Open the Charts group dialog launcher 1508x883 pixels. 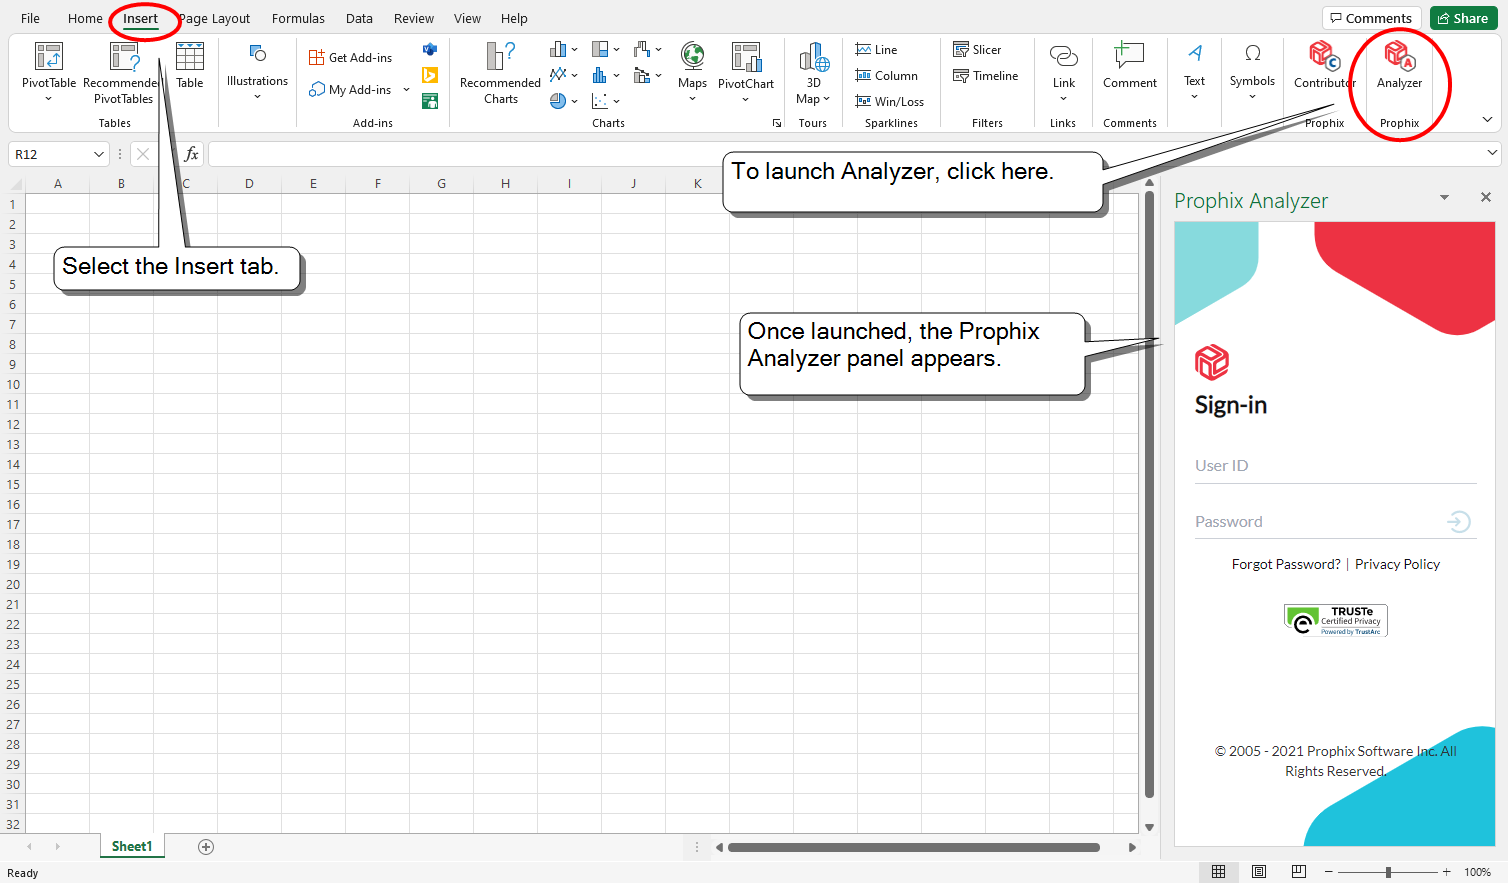pos(777,123)
